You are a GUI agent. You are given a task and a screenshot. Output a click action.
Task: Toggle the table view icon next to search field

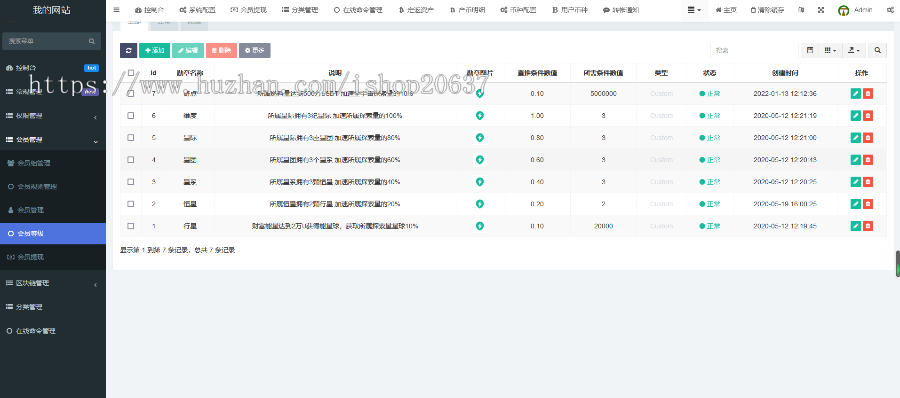809,51
